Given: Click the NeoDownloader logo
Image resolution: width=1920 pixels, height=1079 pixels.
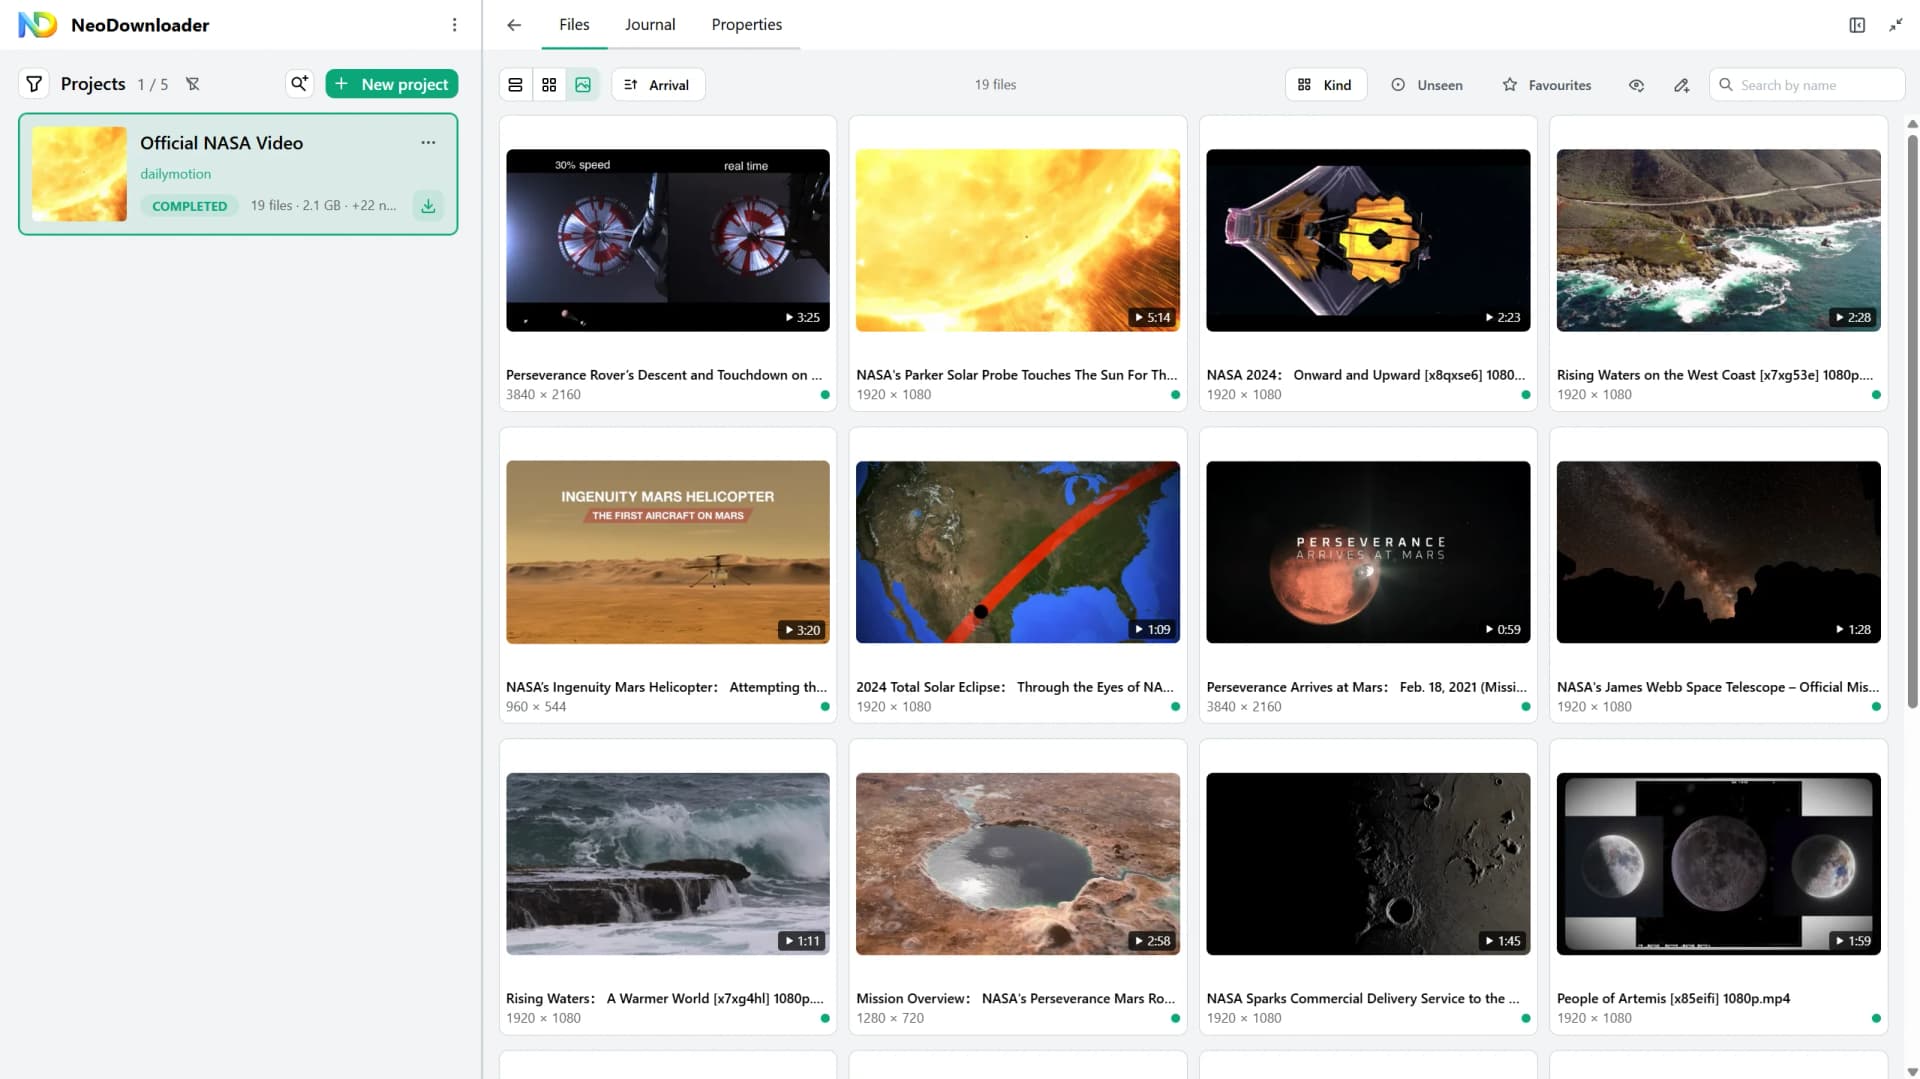Looking at the screenshot, I should (x=38, y=25).
